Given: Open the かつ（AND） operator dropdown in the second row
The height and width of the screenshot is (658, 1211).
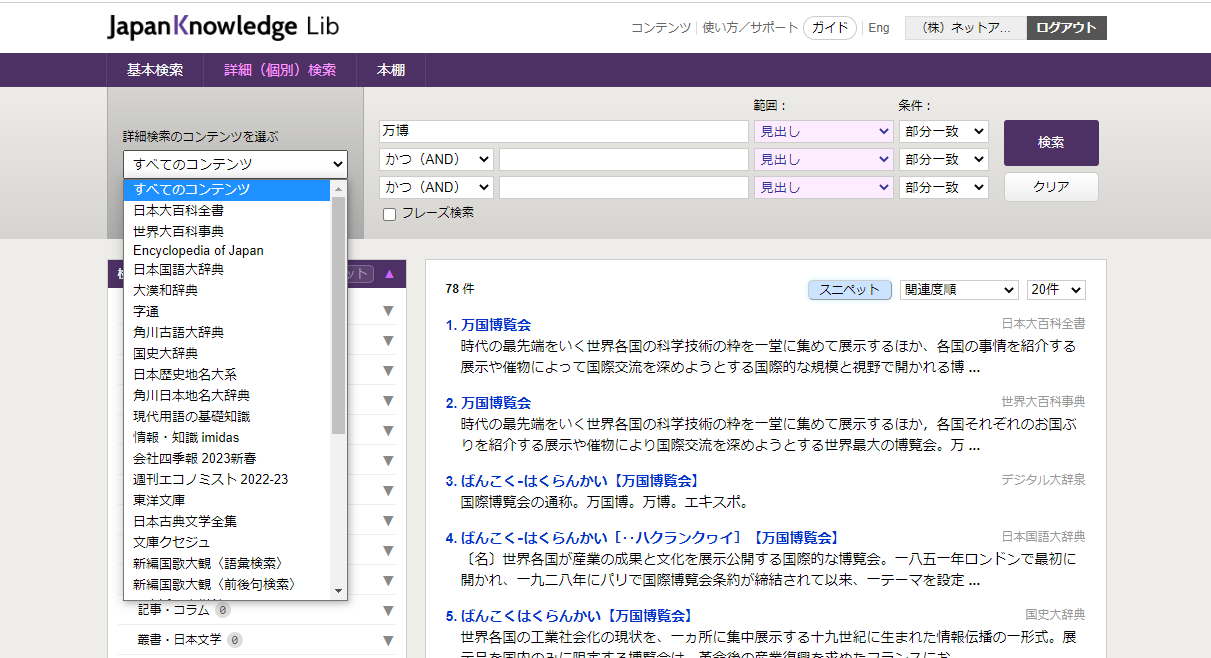Looking at the screenshot, I should click(x=436, y=159).
